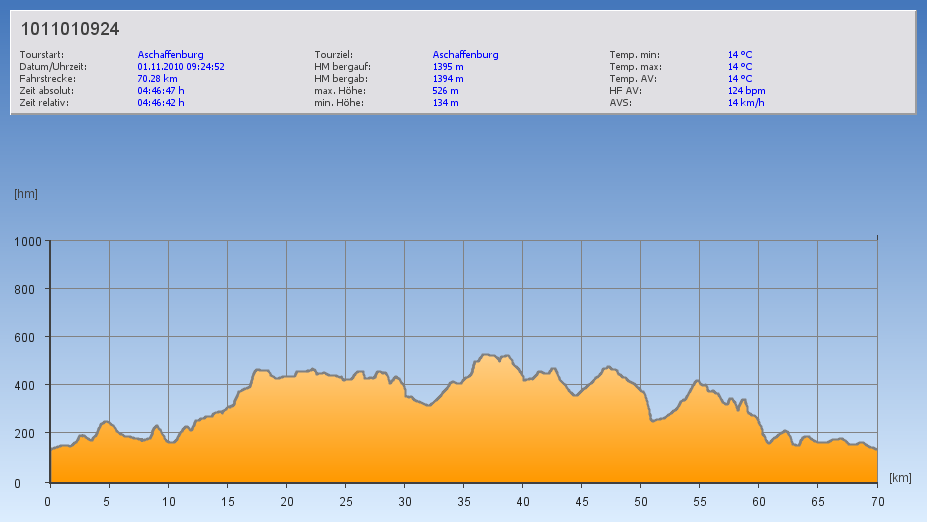Viewport: 927px width, 522px height.
Task: Click the [km] horizontal axis unit label
Action: [899, 478]
